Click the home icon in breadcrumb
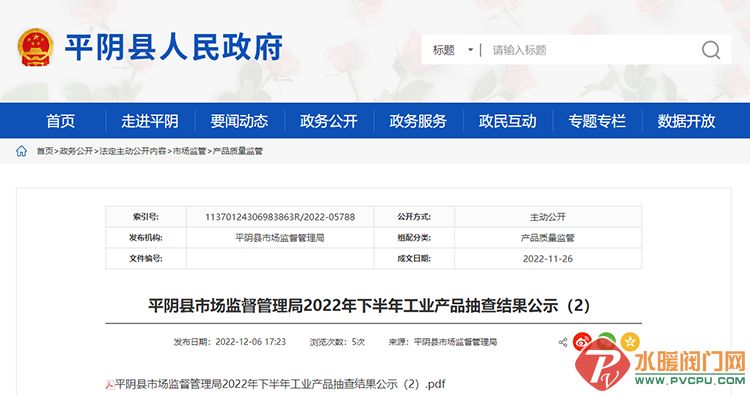 click(x=22, y=151)
